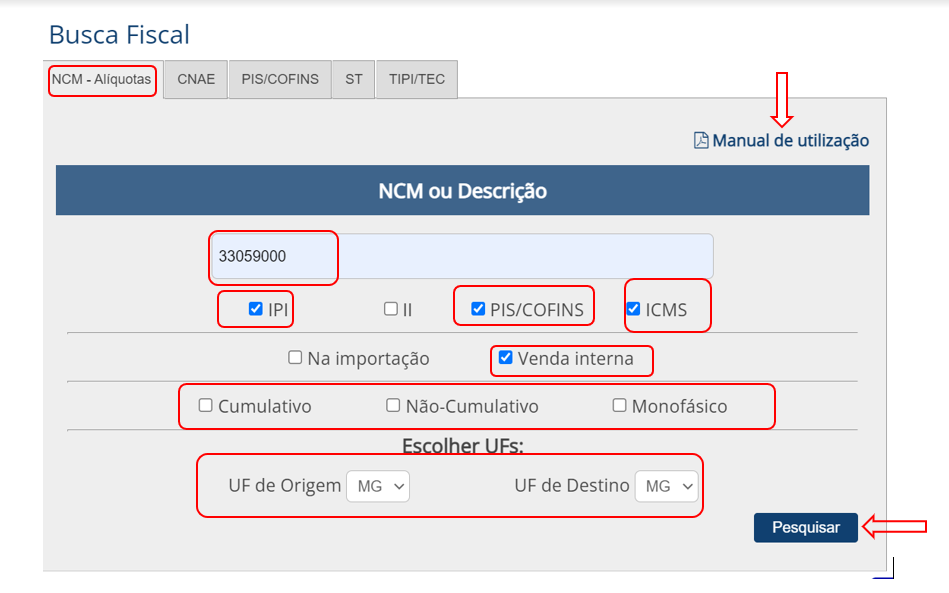
Task: Toggle the PIS/COFINS checkbox
Action: [x=478, y=309]
